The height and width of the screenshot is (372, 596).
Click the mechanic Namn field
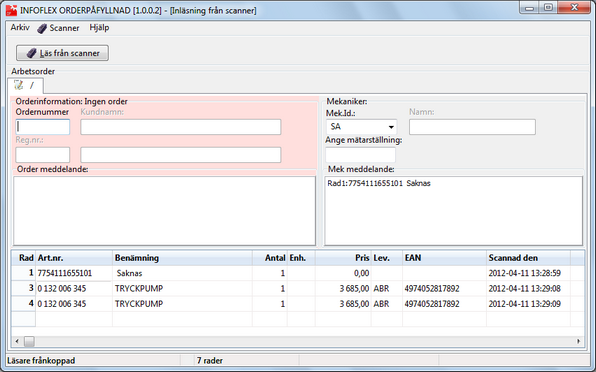tap(472, 127)
